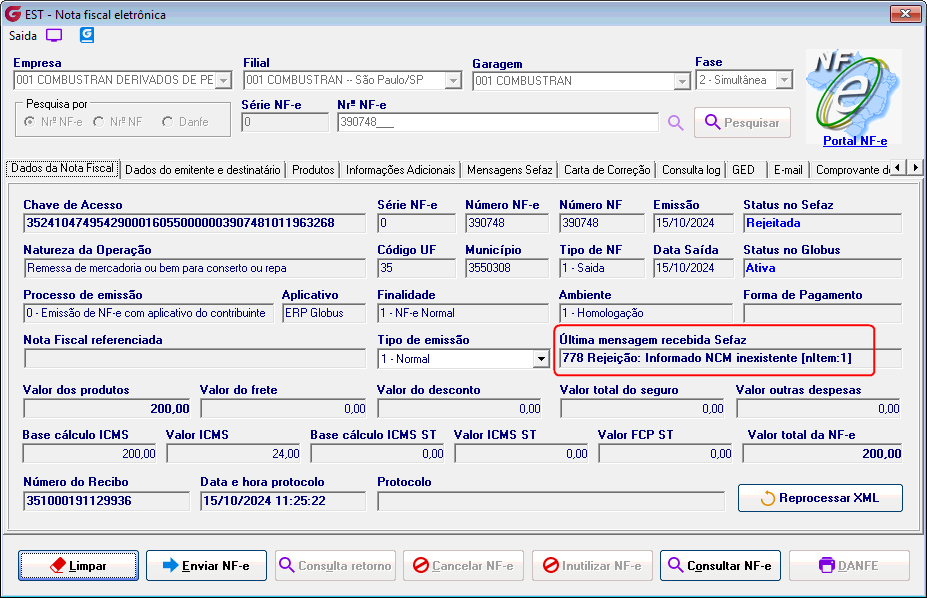Expand the Empresa dropdown
The image size is (927, 598).
click(223, 80)
